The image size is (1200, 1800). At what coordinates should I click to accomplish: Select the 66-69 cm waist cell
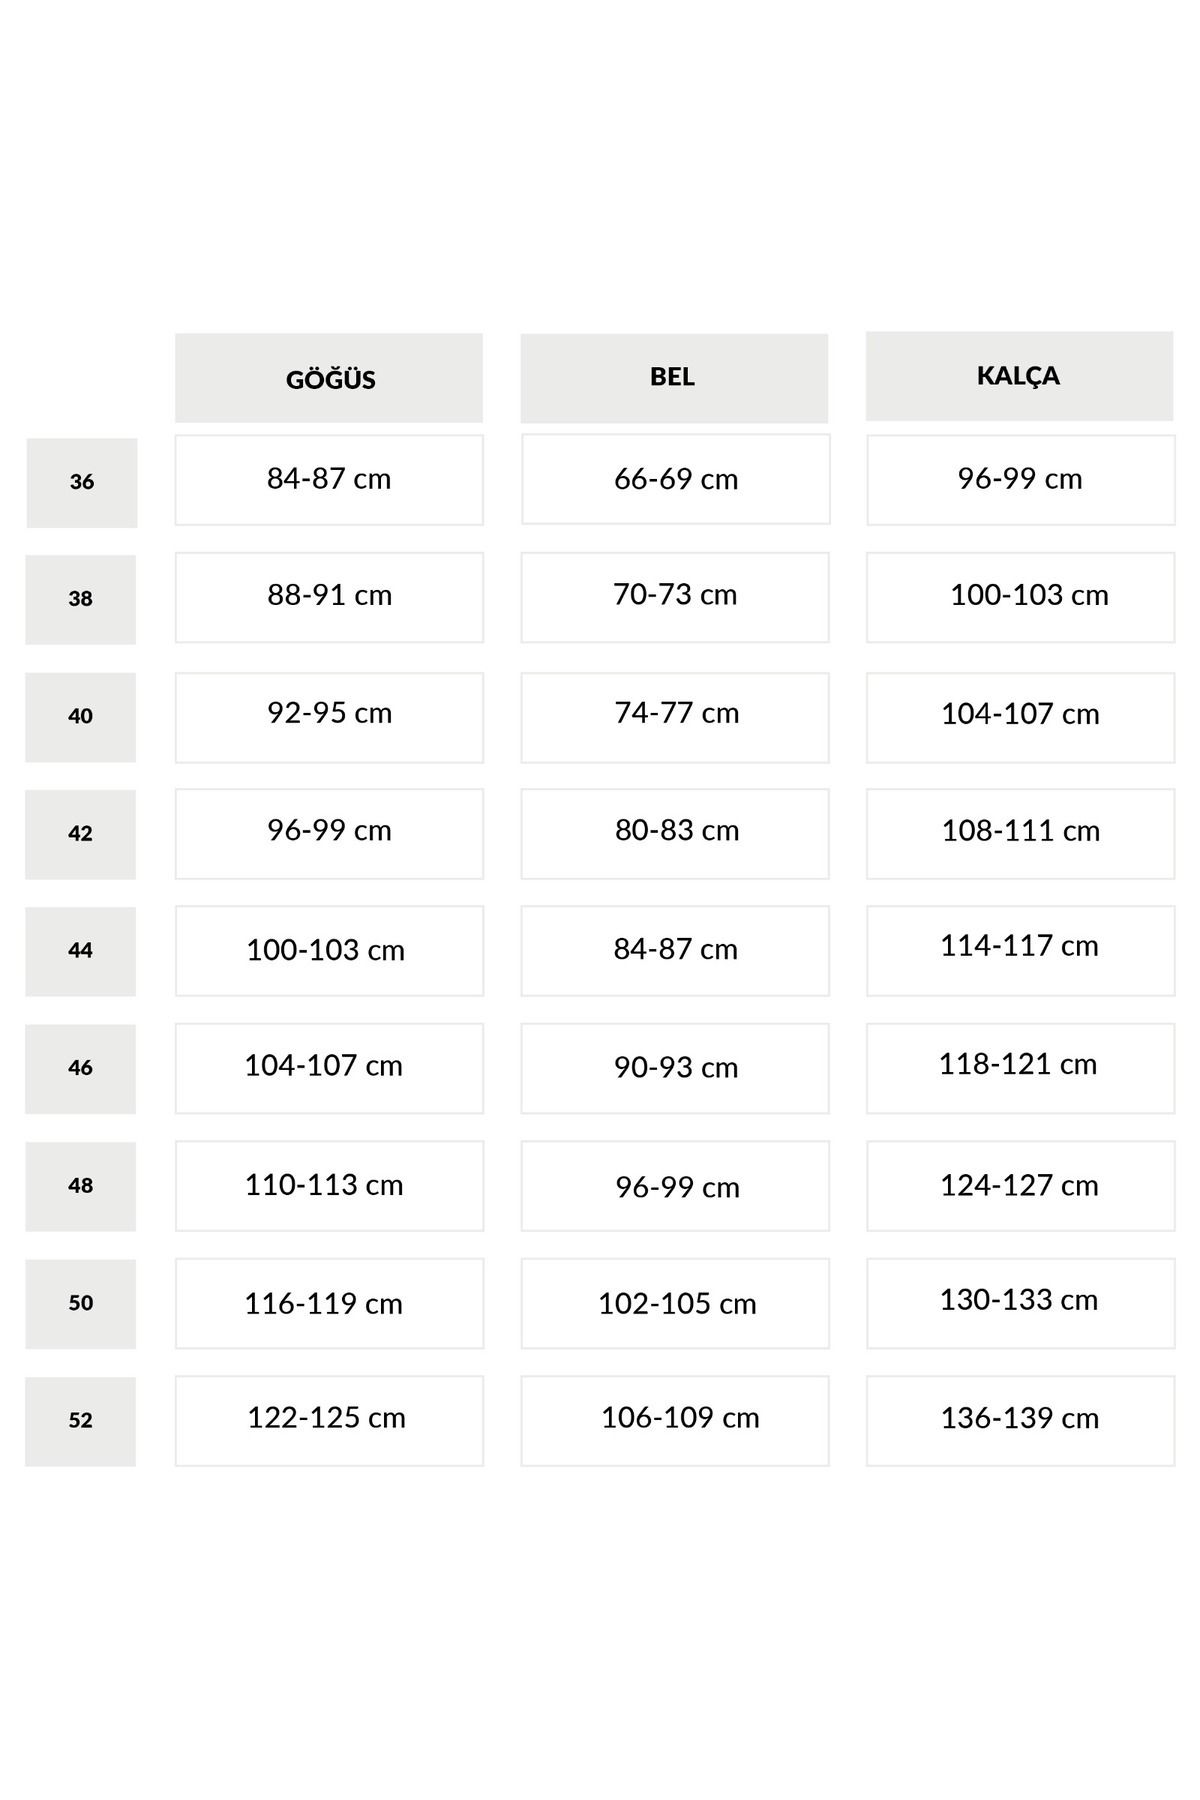coord(676,479)
